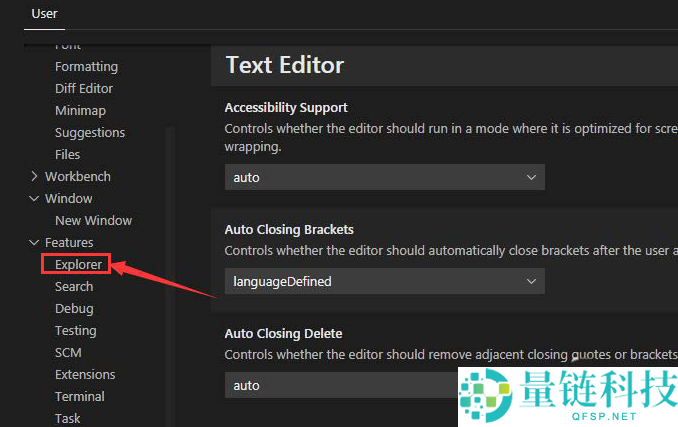Open the User settings tab
Viewport: 678px width, 427px height.
tap(45, 14)
